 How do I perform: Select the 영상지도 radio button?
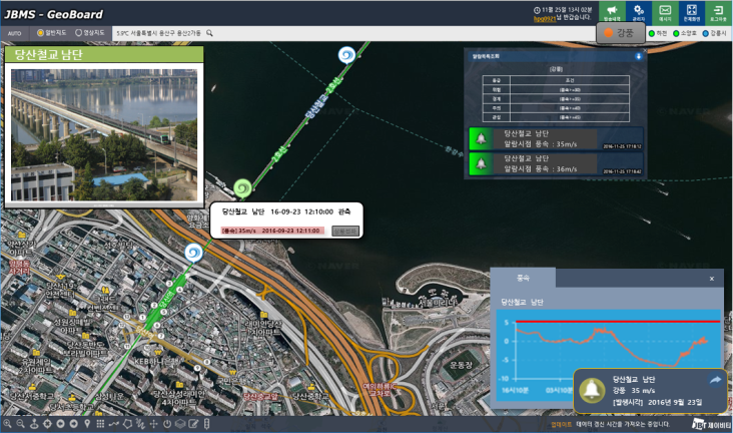(x=79, y=33)
